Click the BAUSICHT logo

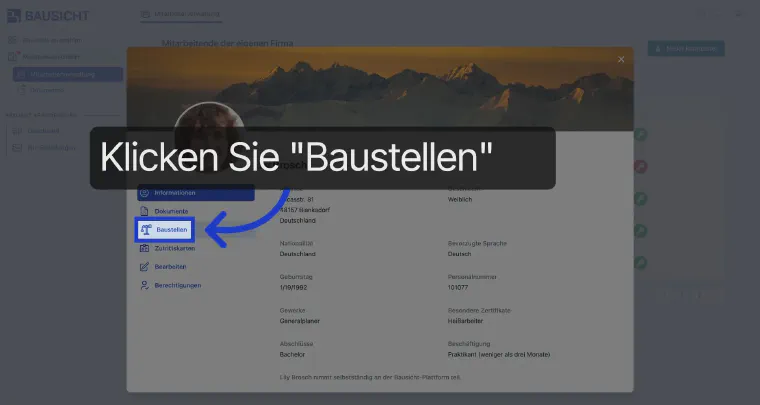tap(48, 16)
